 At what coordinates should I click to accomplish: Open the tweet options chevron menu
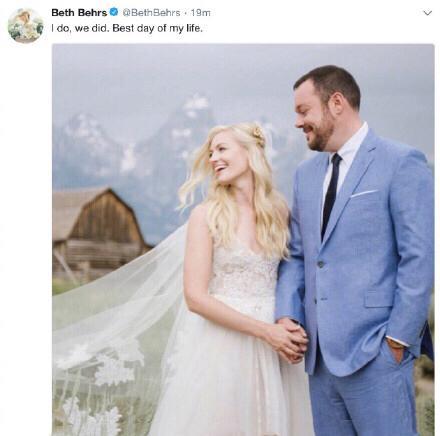click(427, 13)
